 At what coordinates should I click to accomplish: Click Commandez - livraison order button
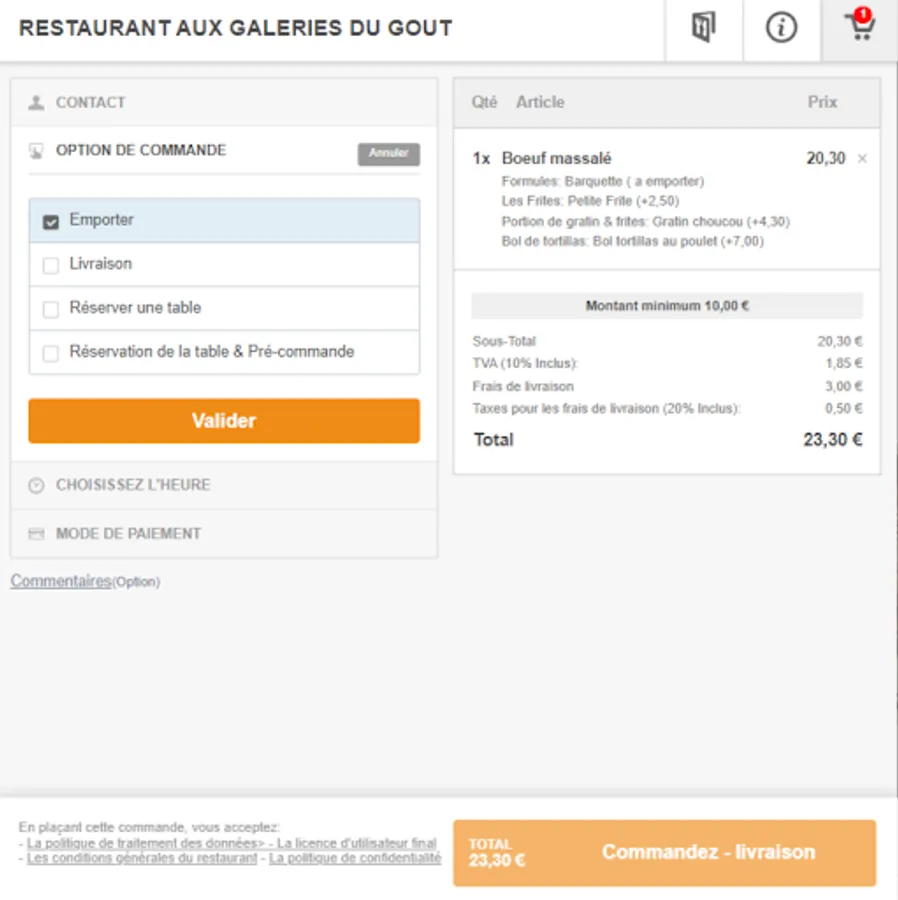click(707, 853)
